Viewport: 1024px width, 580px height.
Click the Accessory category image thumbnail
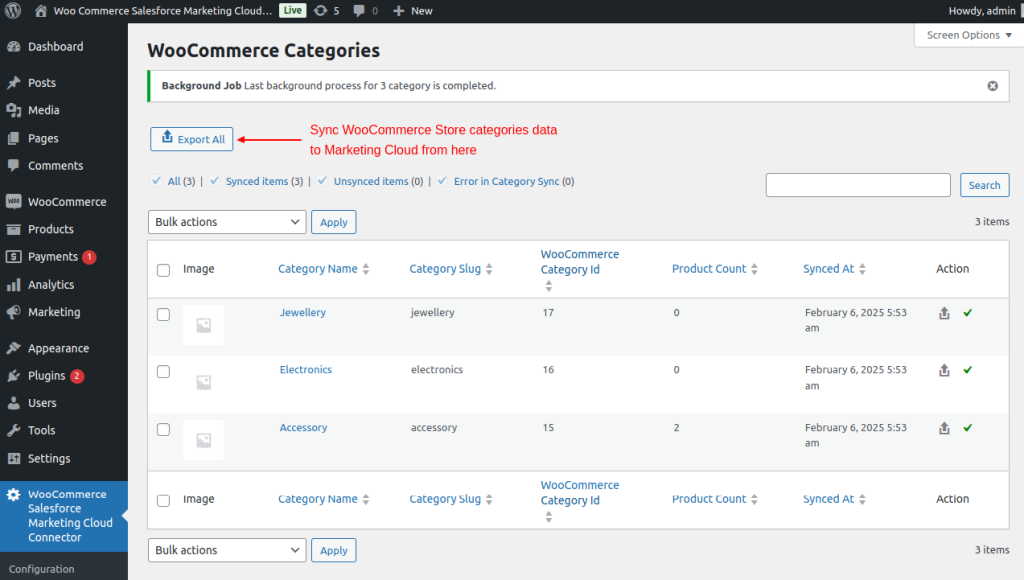tap(203, 440)
